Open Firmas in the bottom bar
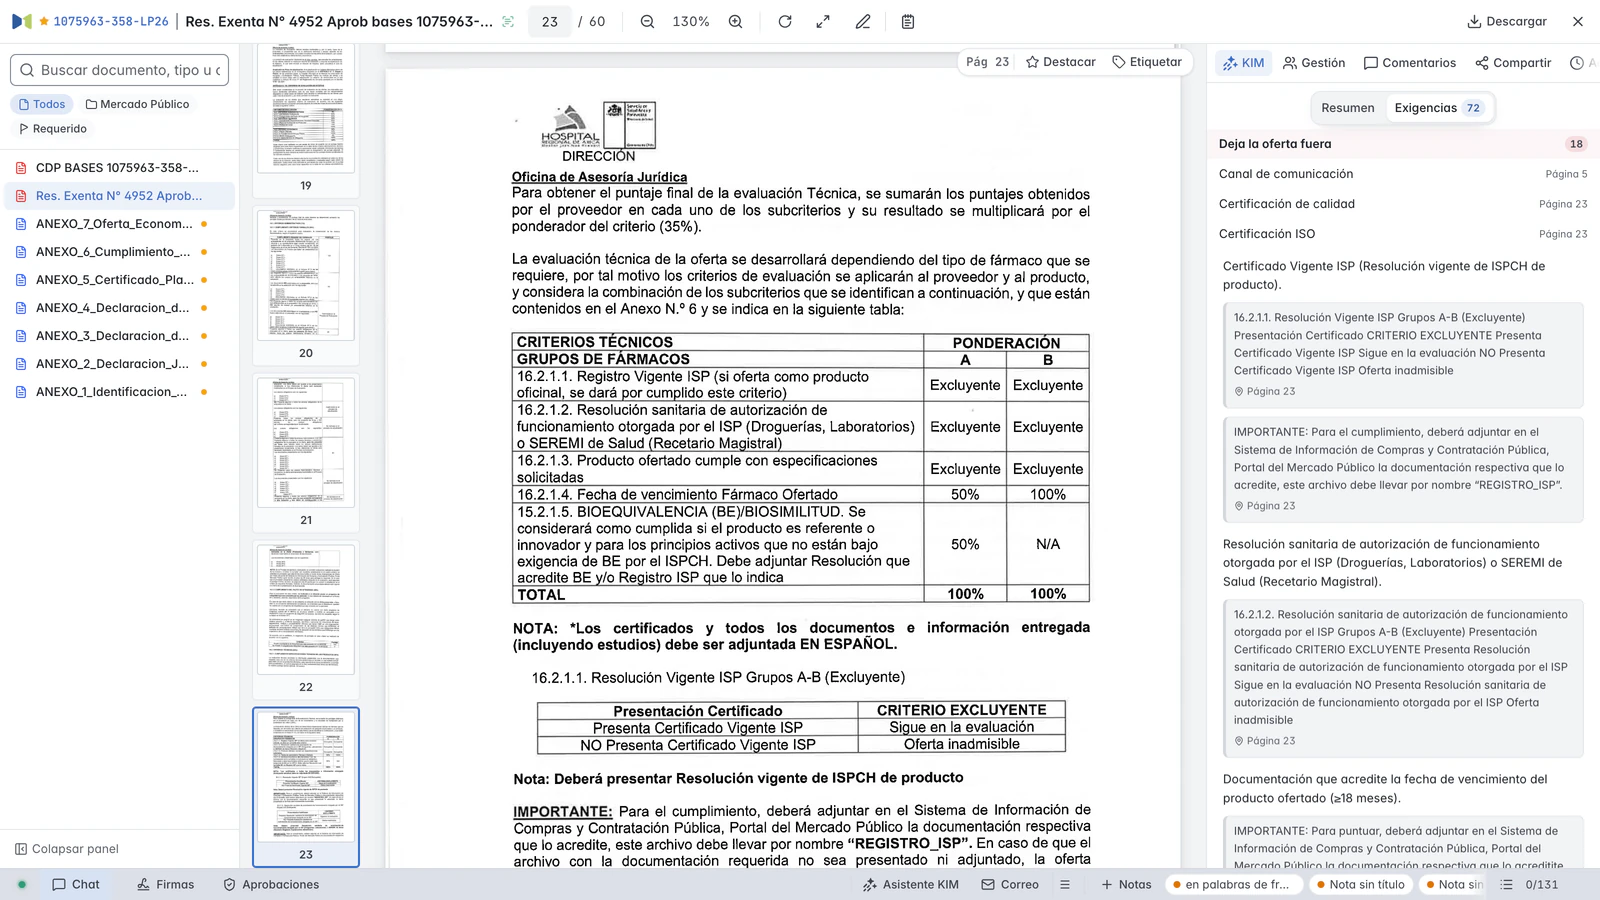This screenshot has height=900, width=1600. (165, 884)
